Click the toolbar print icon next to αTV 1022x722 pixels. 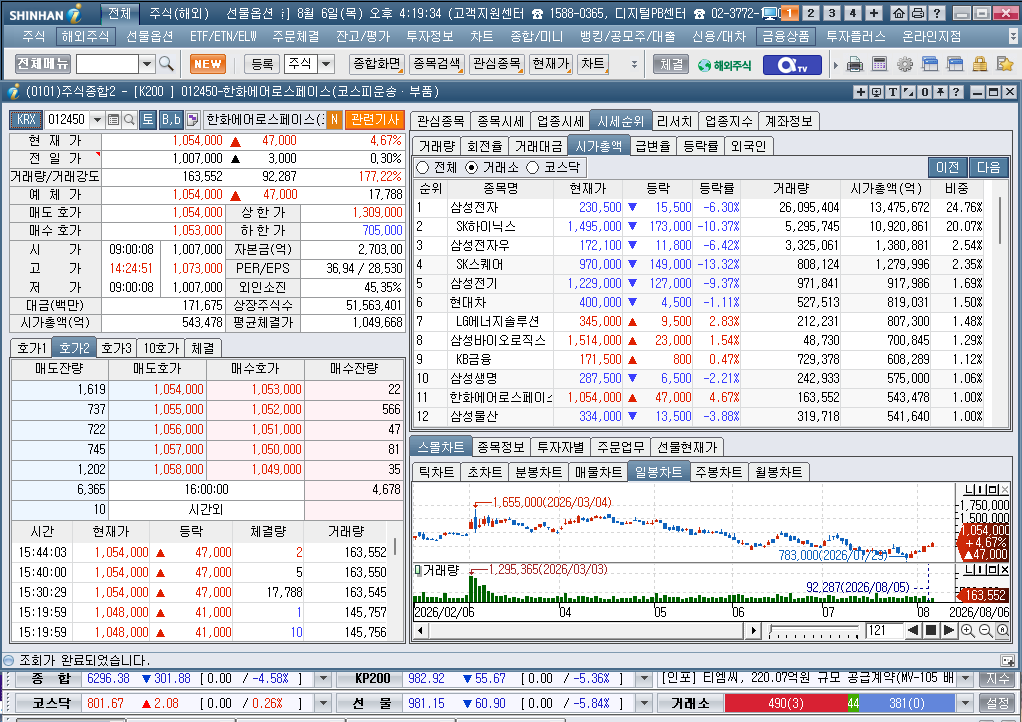point(854,64)
